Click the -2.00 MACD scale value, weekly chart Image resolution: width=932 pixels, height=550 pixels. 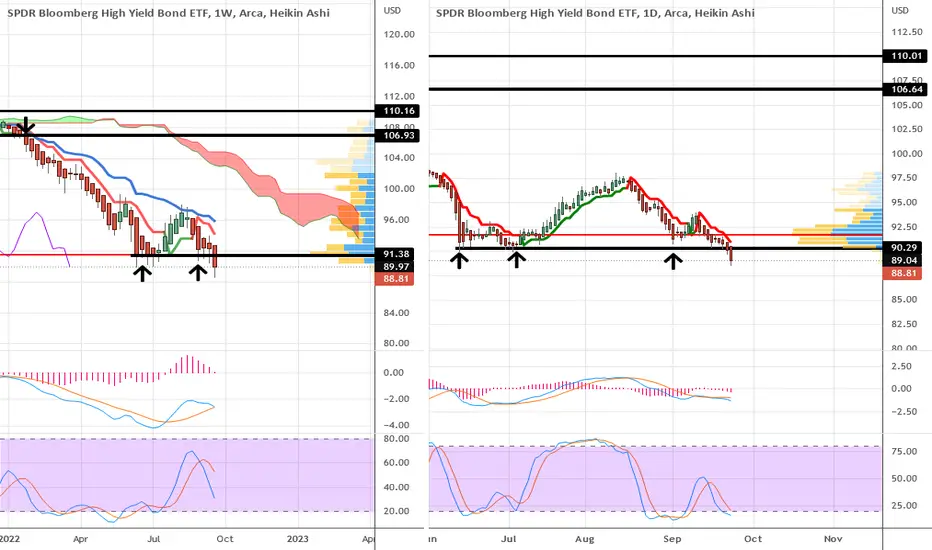396,398
